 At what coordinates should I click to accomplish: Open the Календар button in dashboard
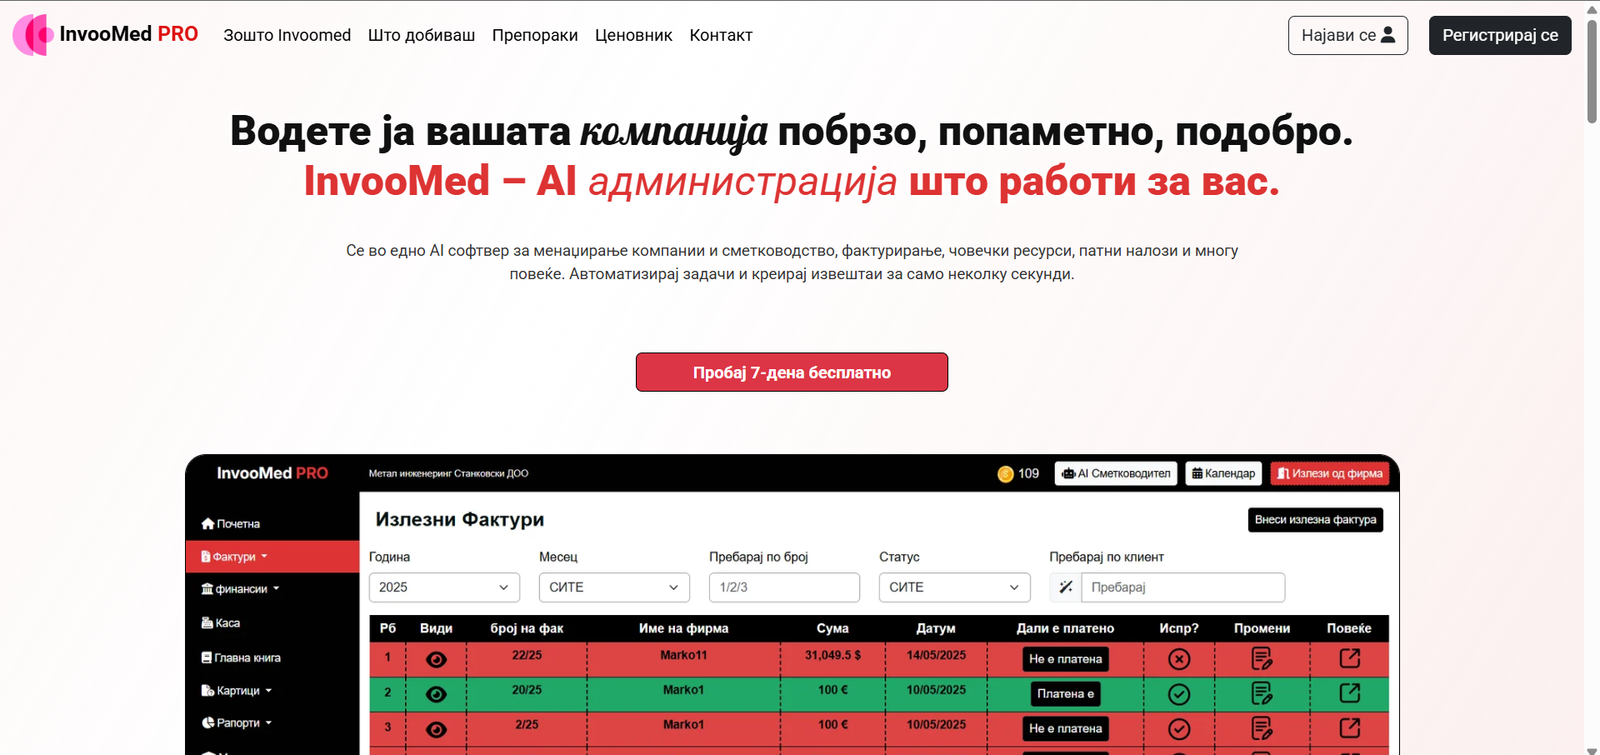tap(1224, 474)
